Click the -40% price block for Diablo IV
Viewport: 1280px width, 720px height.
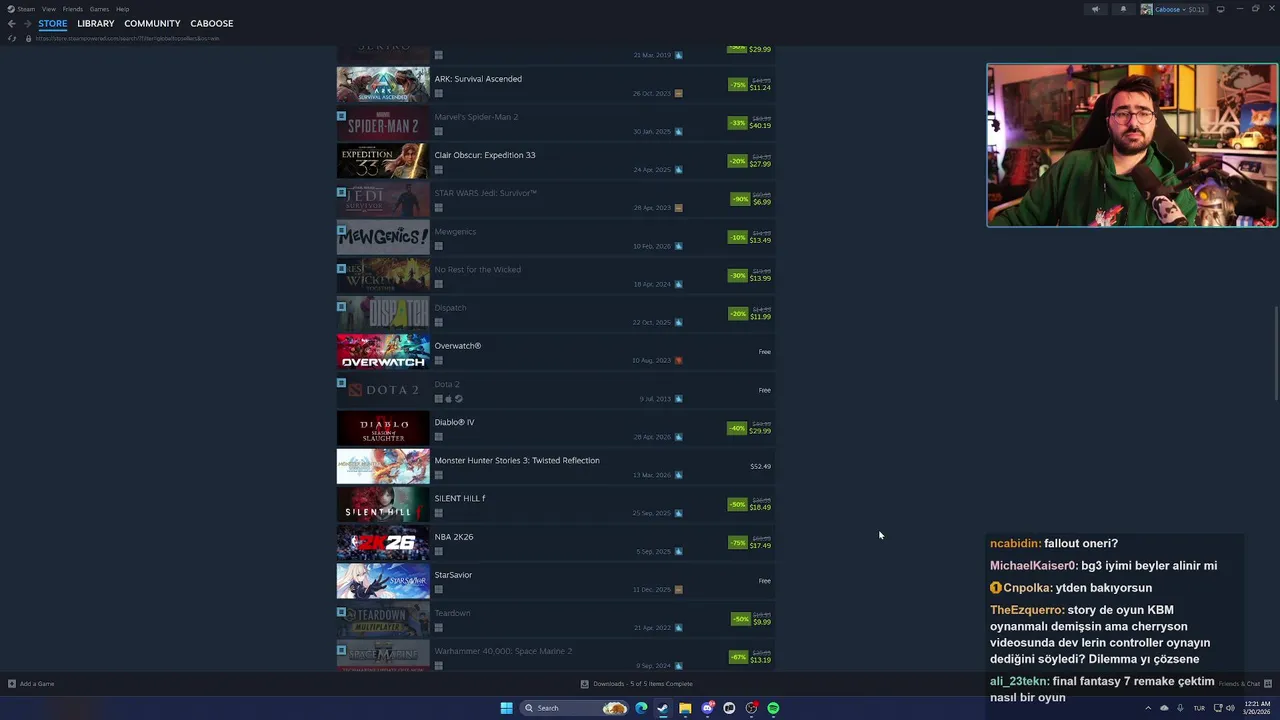[x=749, y=428]
